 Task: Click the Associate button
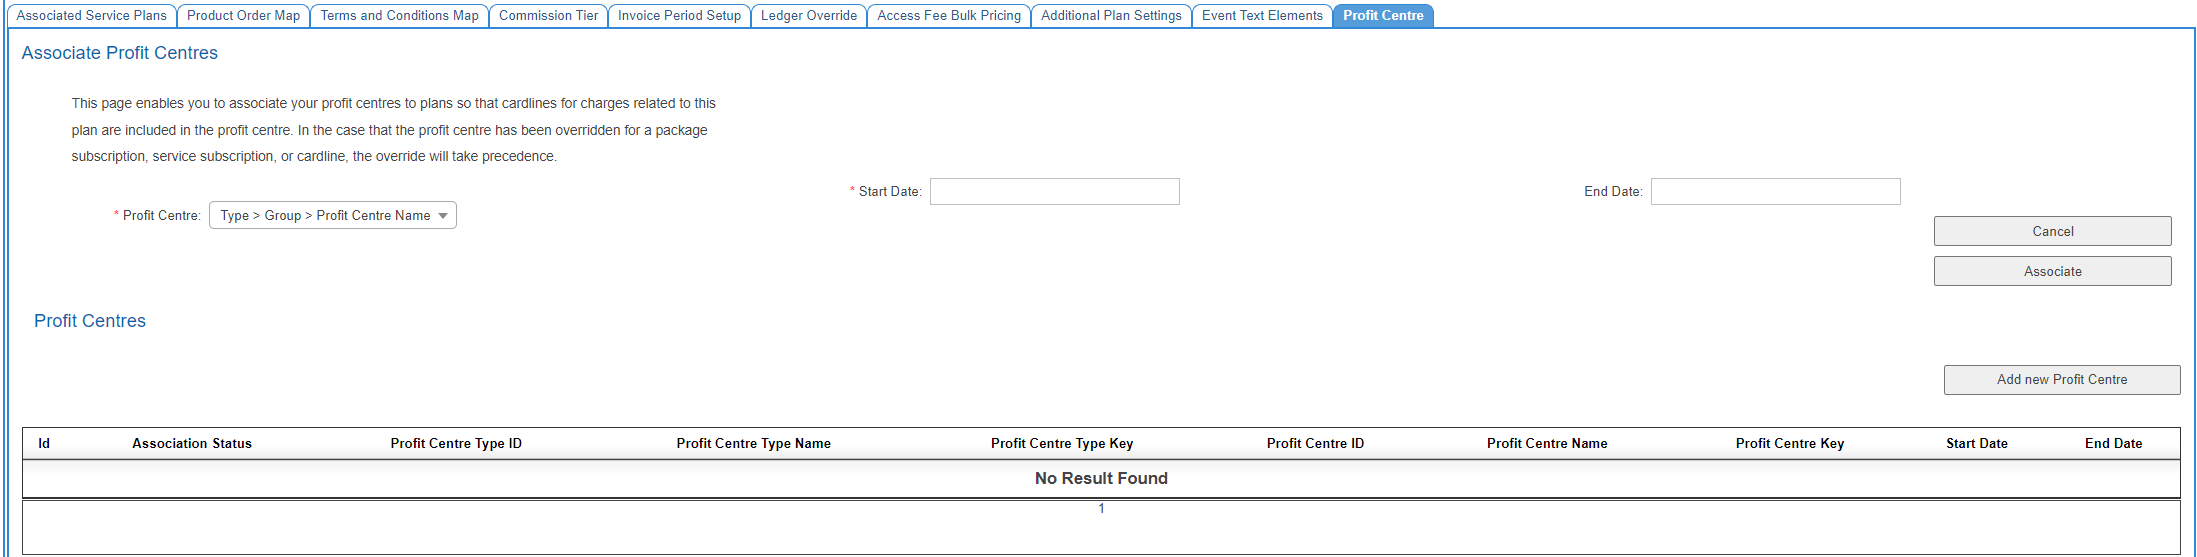point(2052,272)
